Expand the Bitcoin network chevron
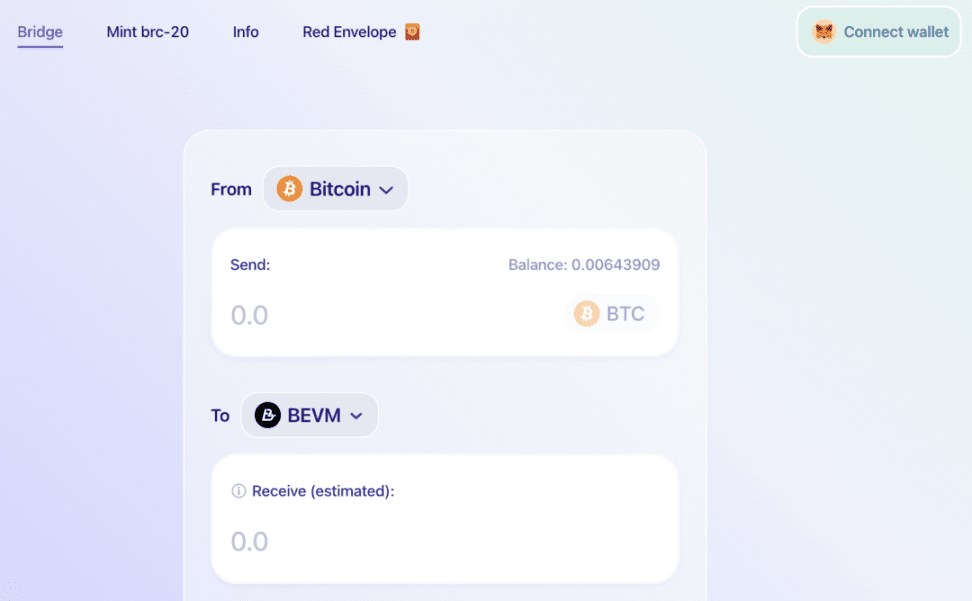 [386, 190]
